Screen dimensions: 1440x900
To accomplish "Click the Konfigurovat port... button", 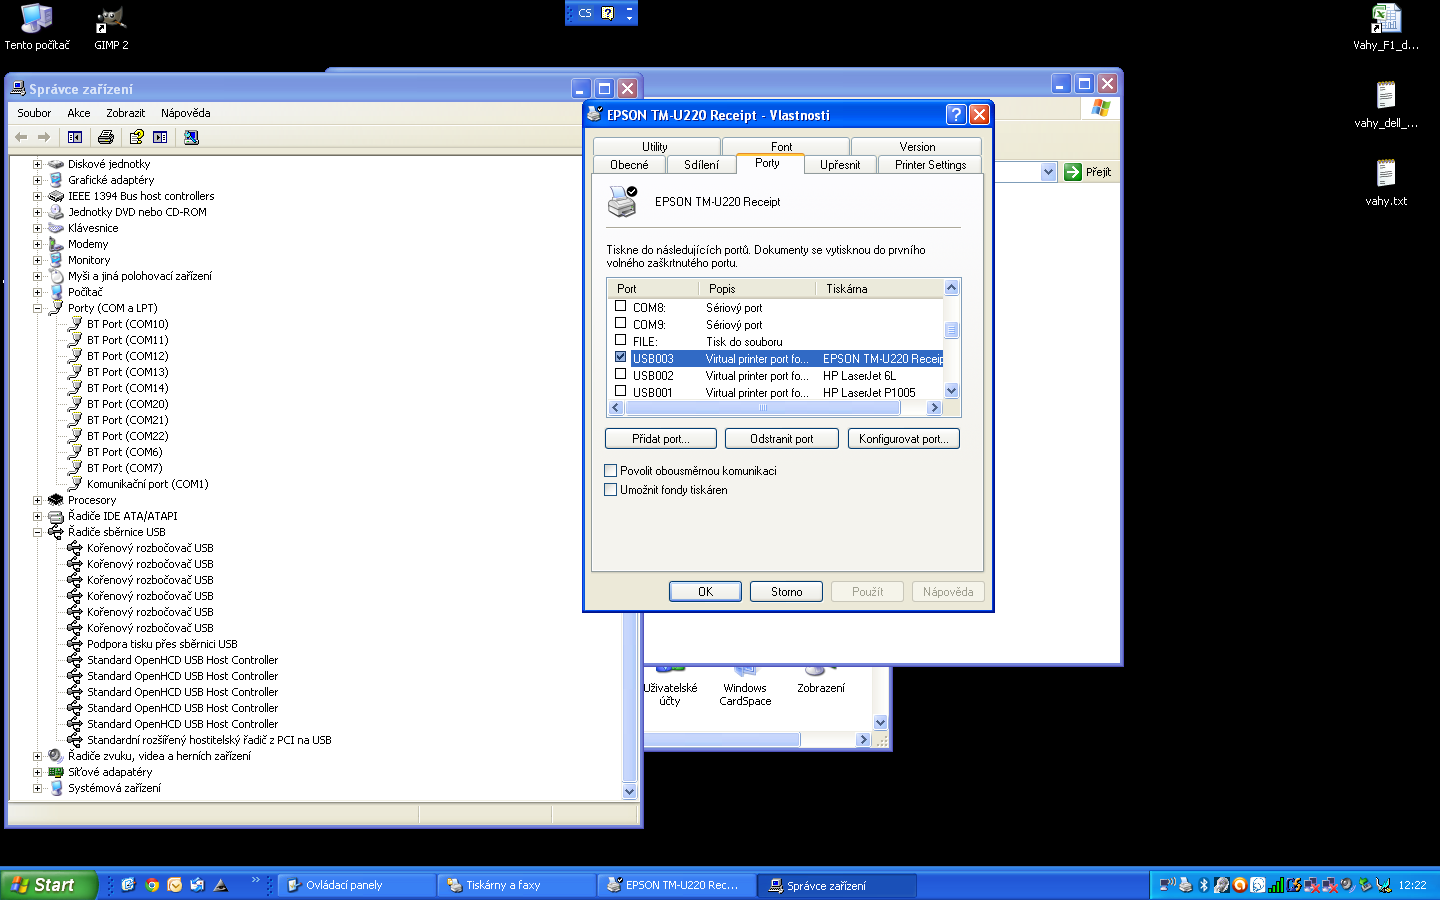I will click(904, 438).
